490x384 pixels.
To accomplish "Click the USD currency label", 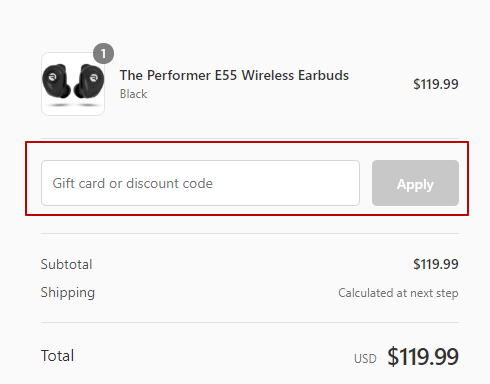I will [365, 359].
